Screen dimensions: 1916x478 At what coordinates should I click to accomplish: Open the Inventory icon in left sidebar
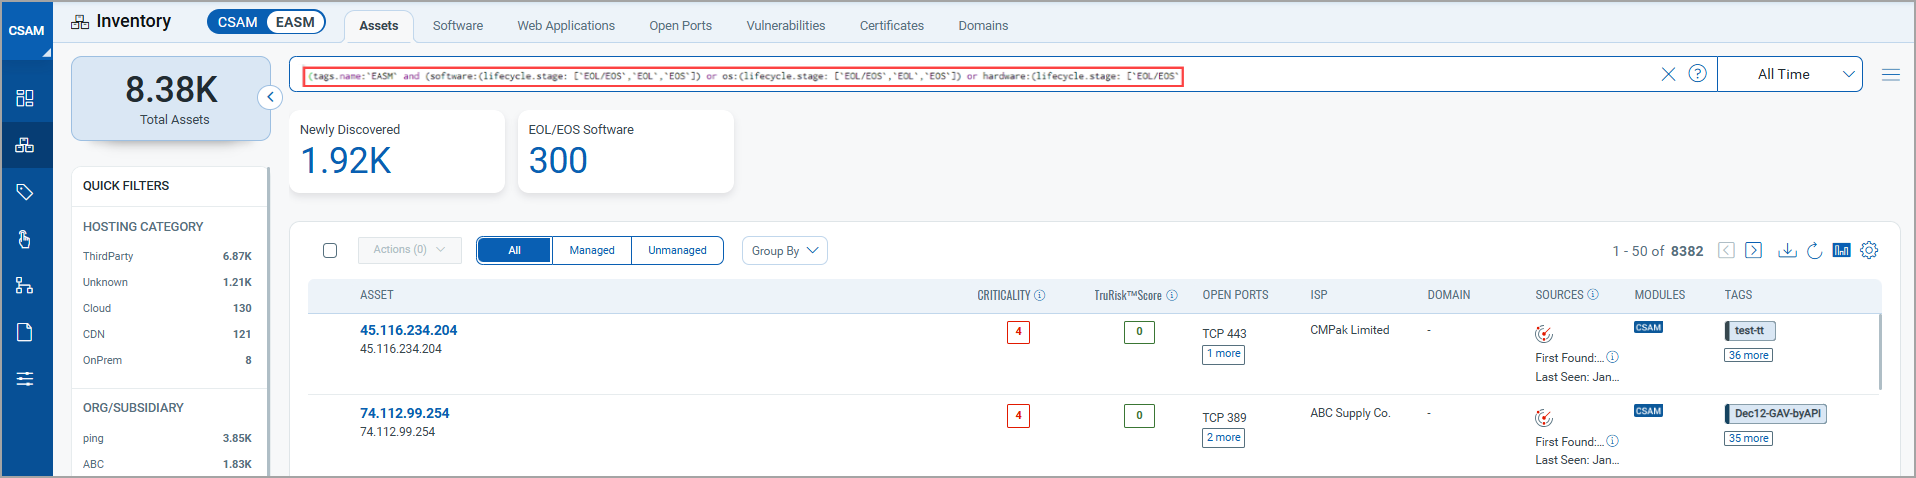click(x=25, y=145)
